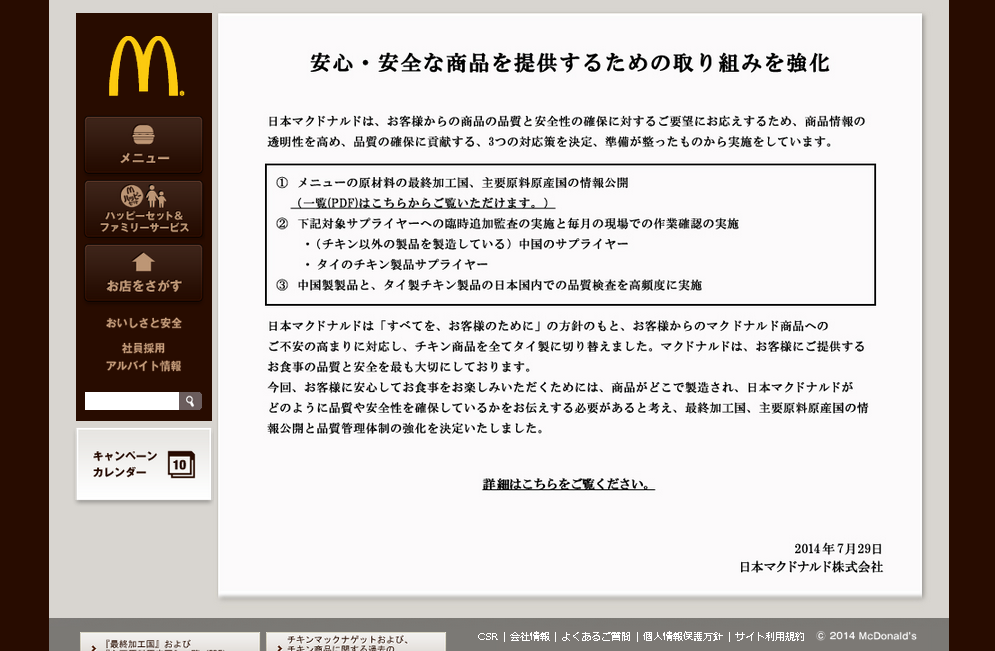Open アルバイト情報 link

pyautogui.click(x=143, y=366)
